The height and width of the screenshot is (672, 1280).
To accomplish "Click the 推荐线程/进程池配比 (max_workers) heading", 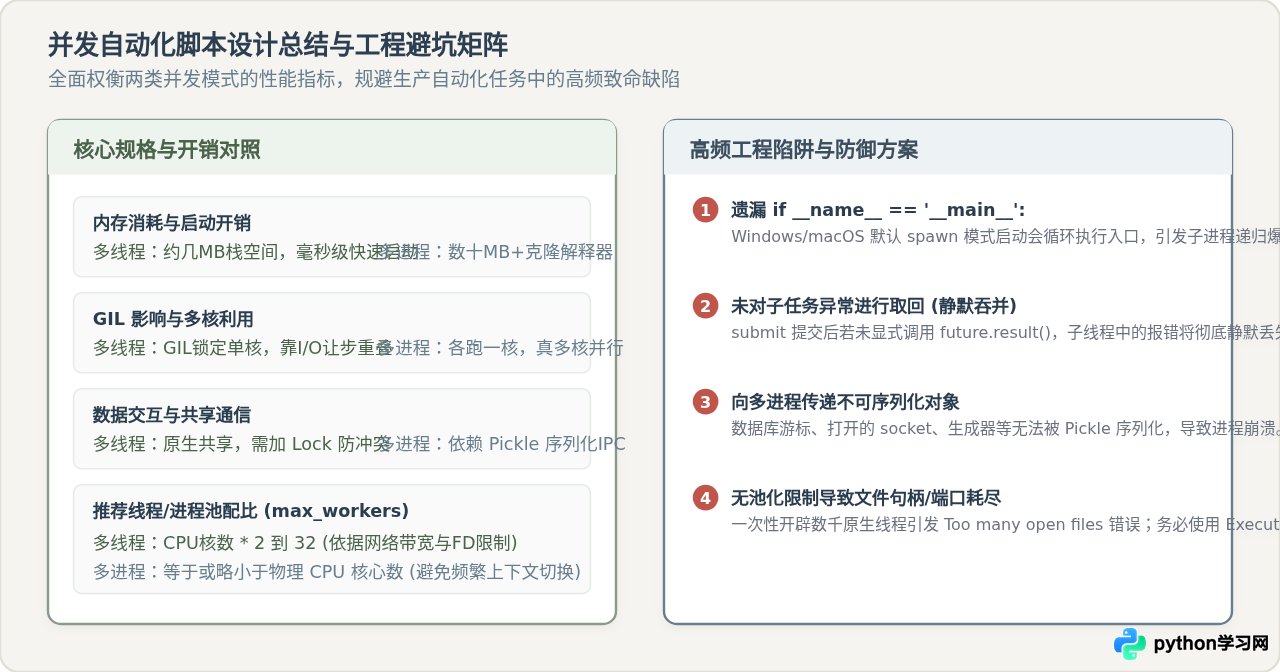I will pos(251,511).
